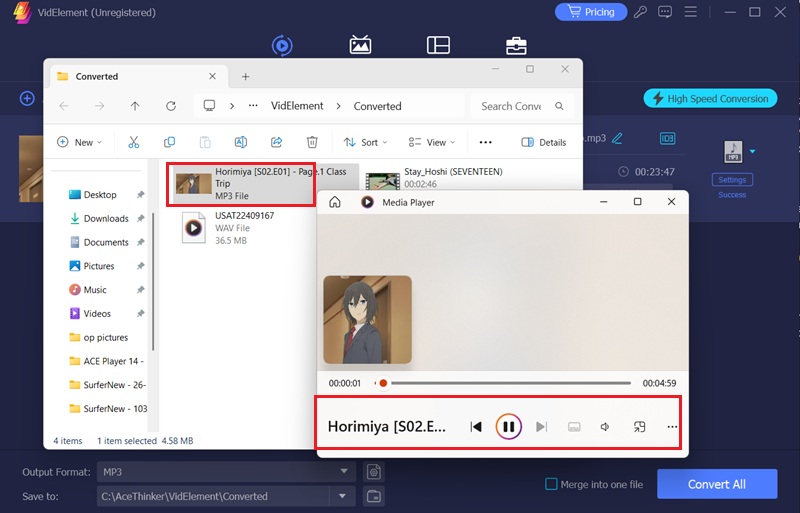Click the Share icon in File Explorer
The height and width of the screenshot is (513, 800).
(x=277, y=142)
